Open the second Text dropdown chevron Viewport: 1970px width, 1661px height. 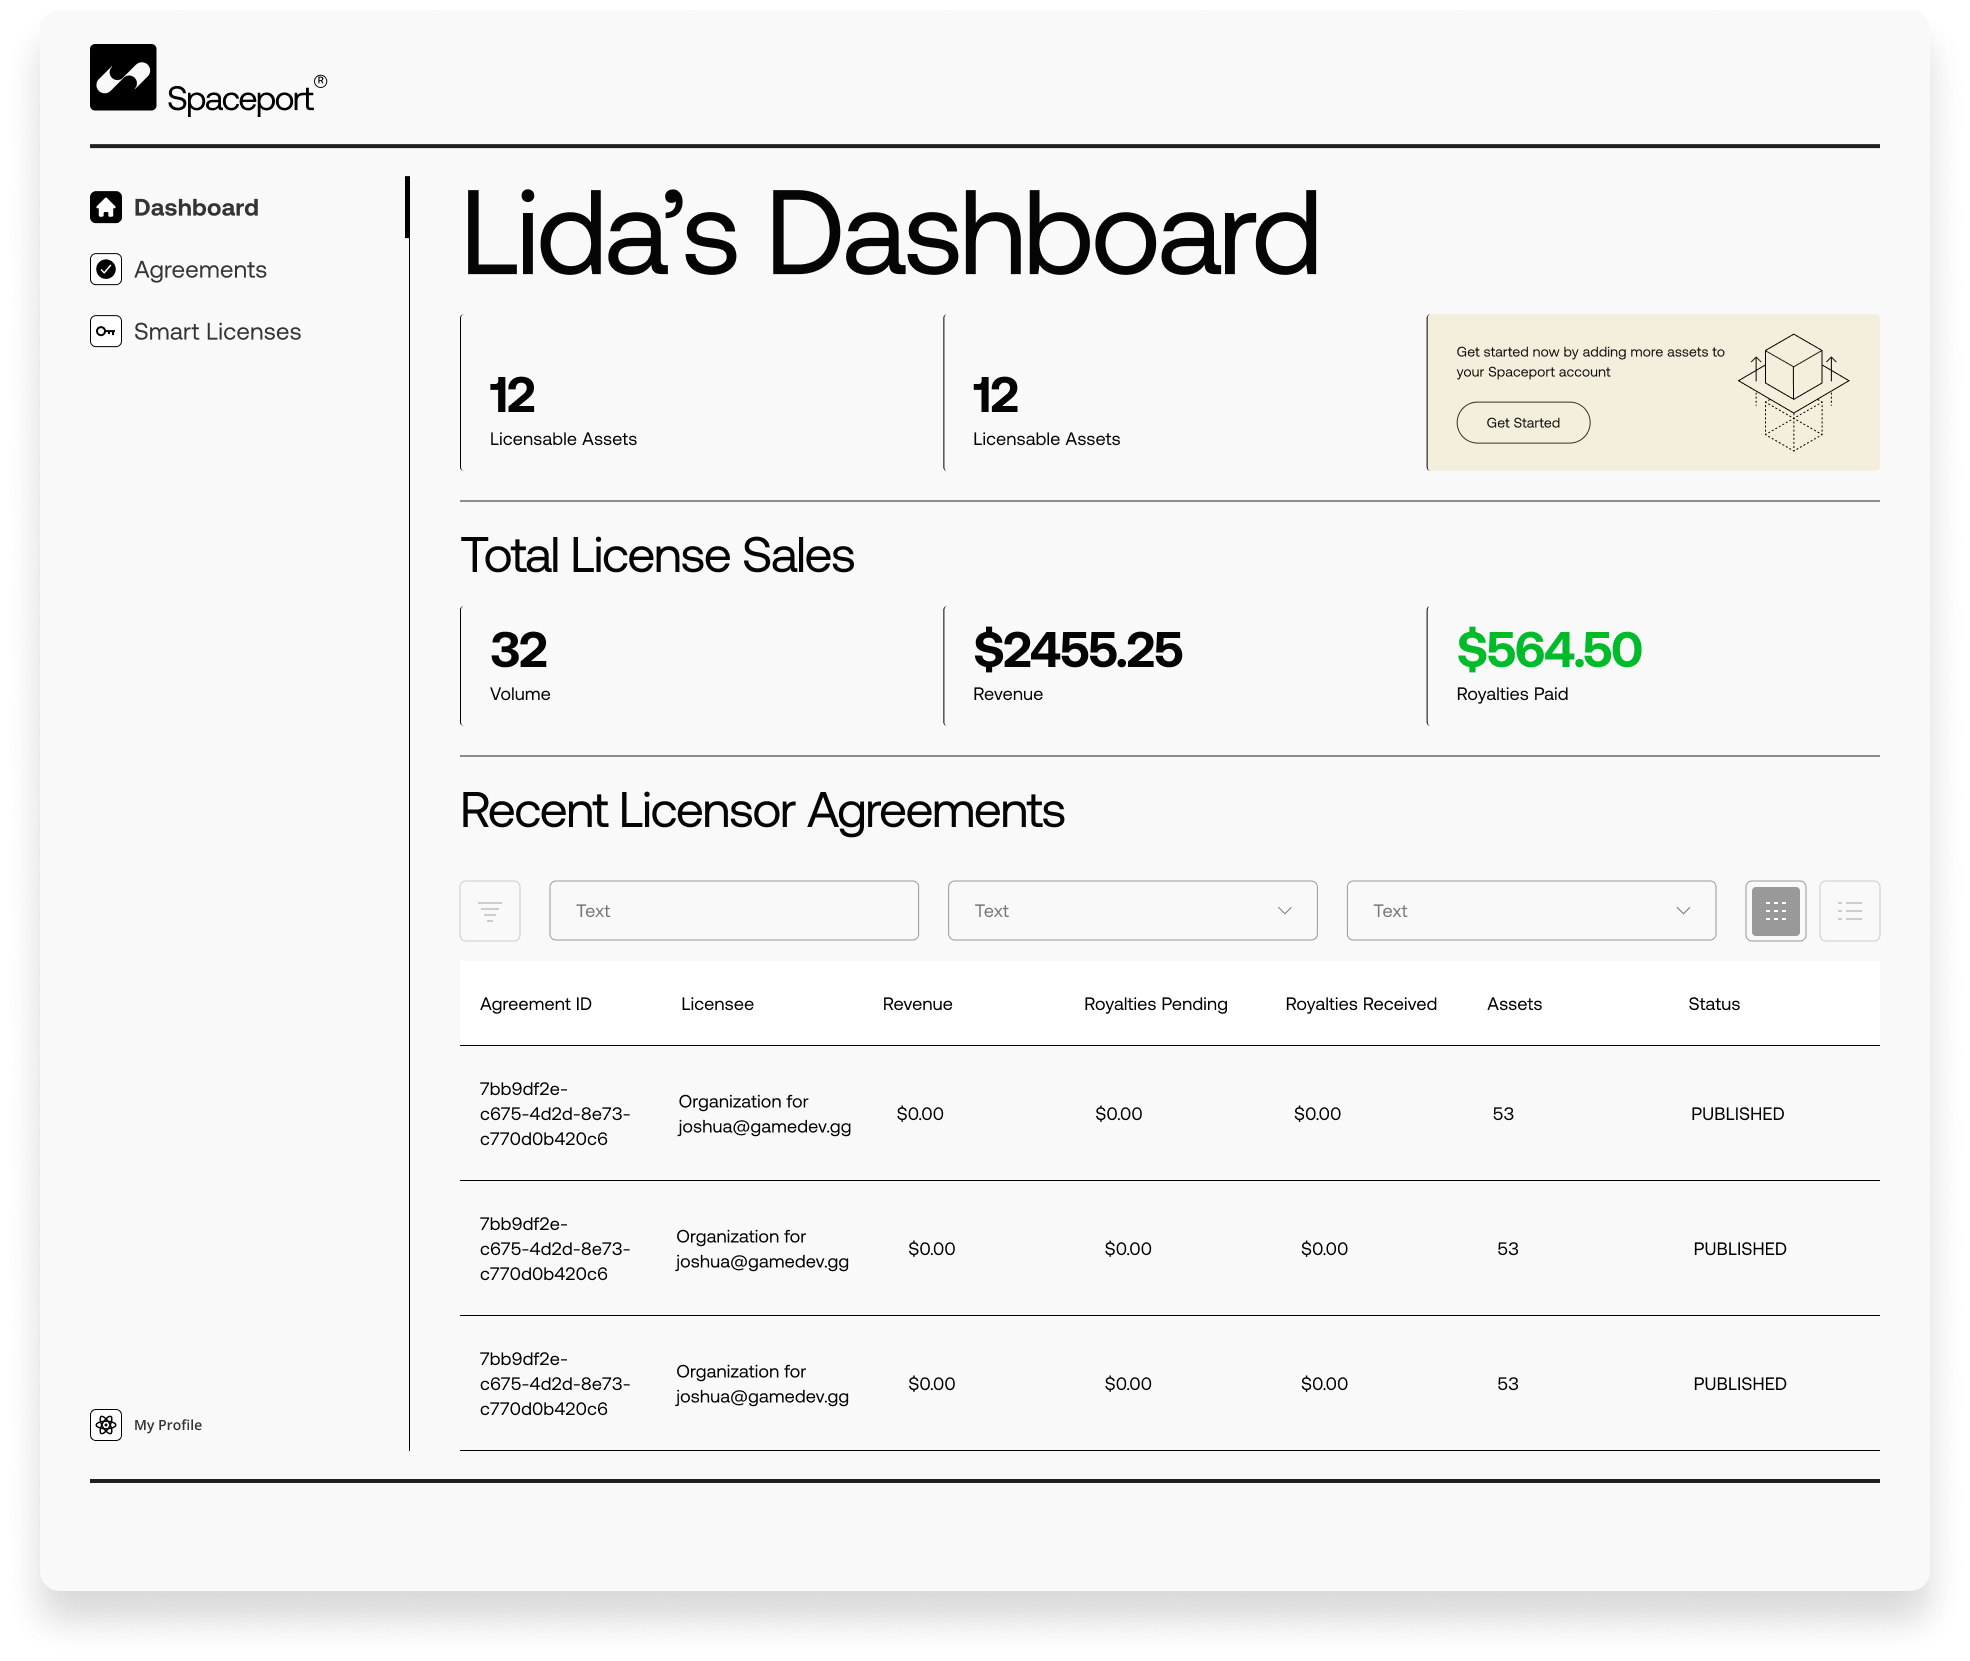1285,910
